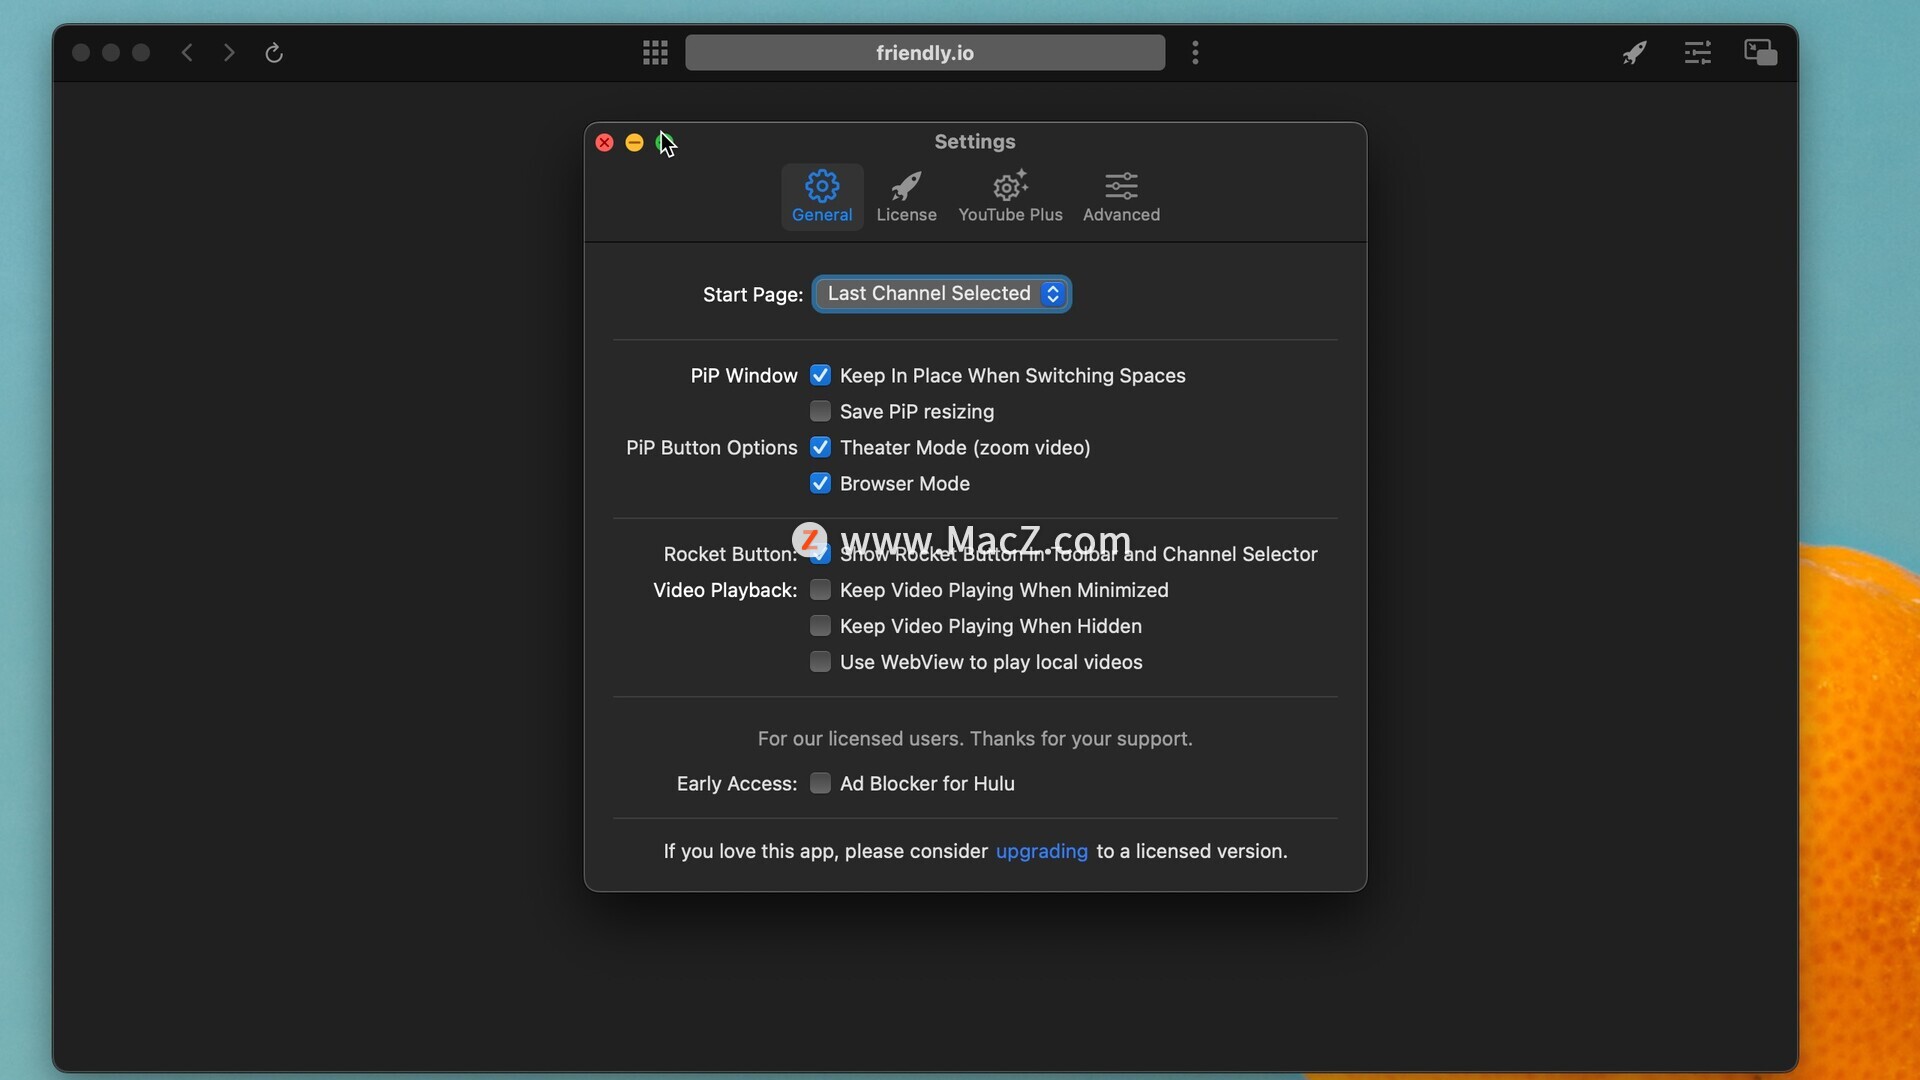Disable Theater Mode (zoom video)

tap(820, 447)
